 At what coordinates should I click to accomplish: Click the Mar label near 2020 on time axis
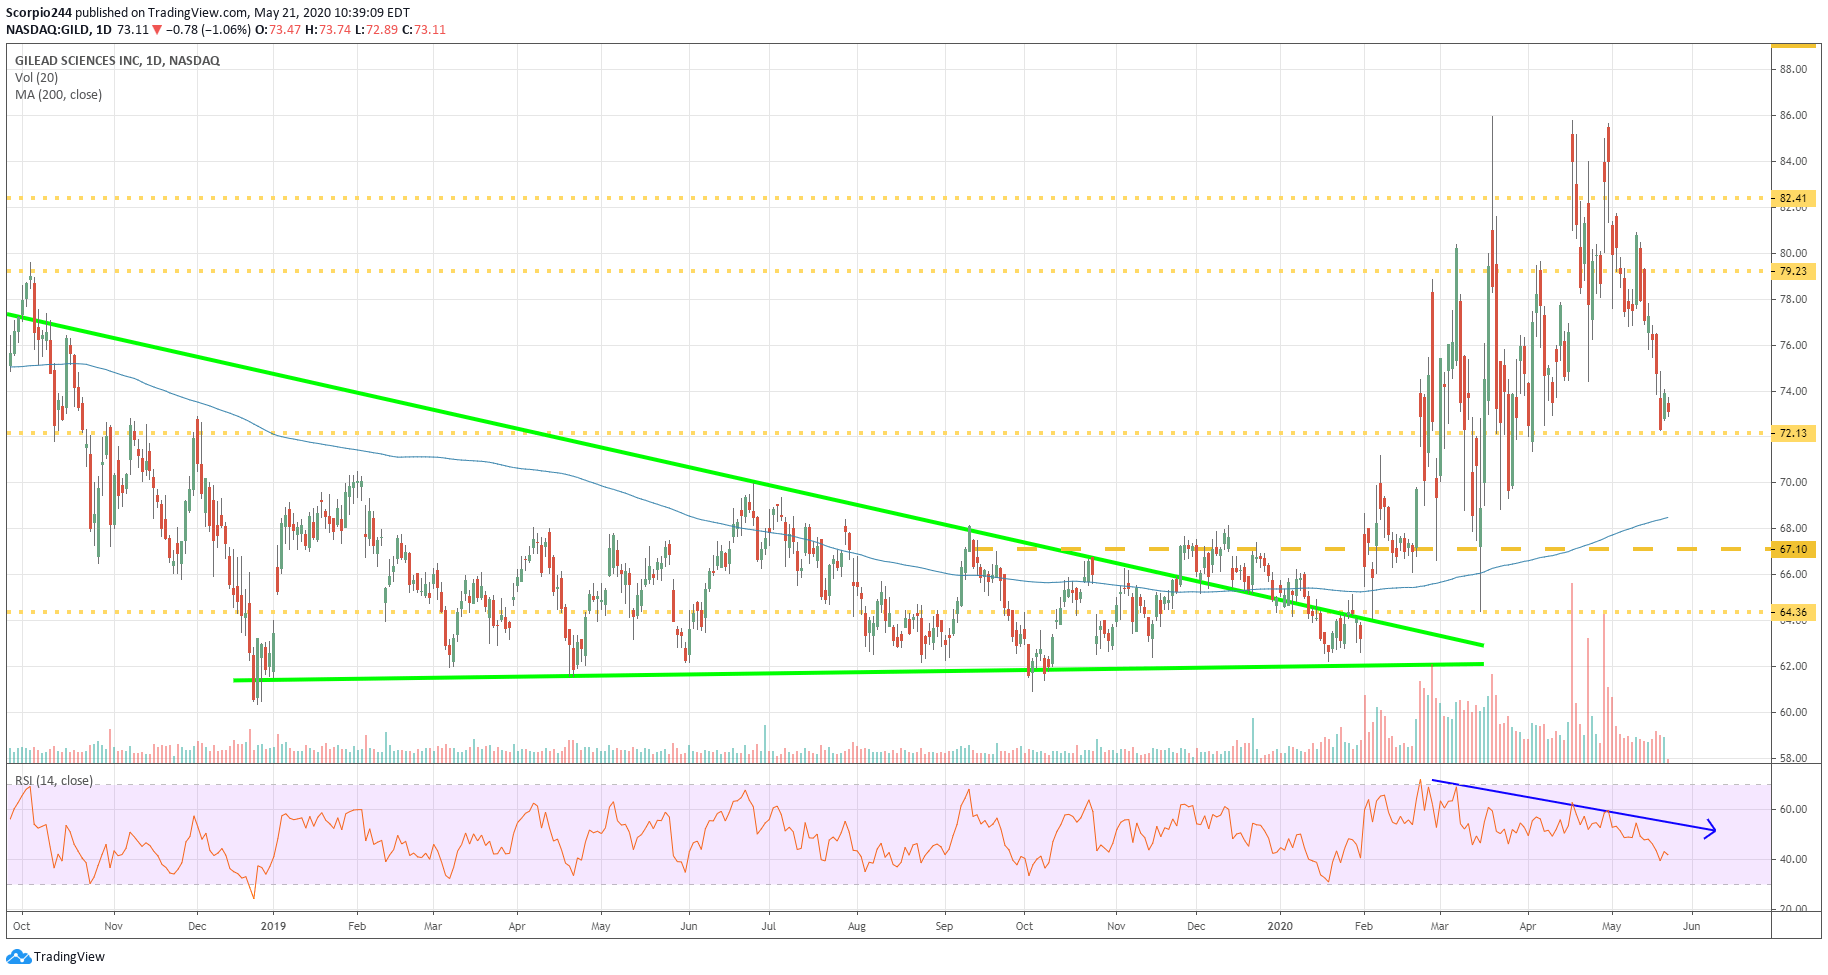1439,926
